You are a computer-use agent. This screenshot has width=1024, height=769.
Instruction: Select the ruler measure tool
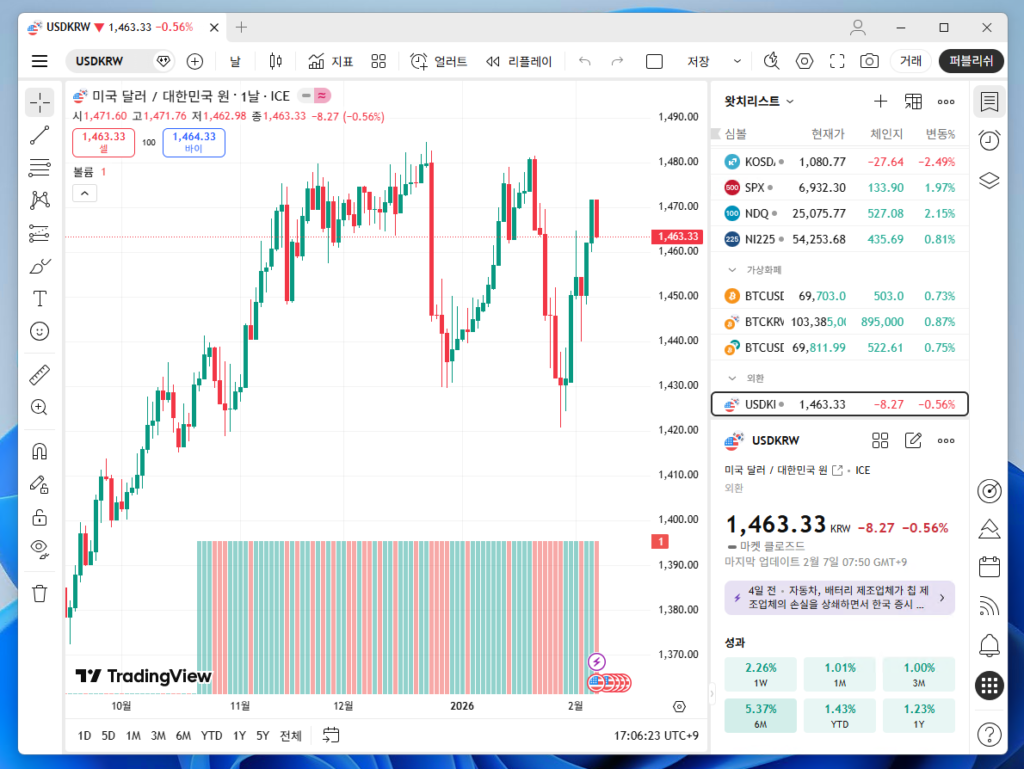pos(40,375)
